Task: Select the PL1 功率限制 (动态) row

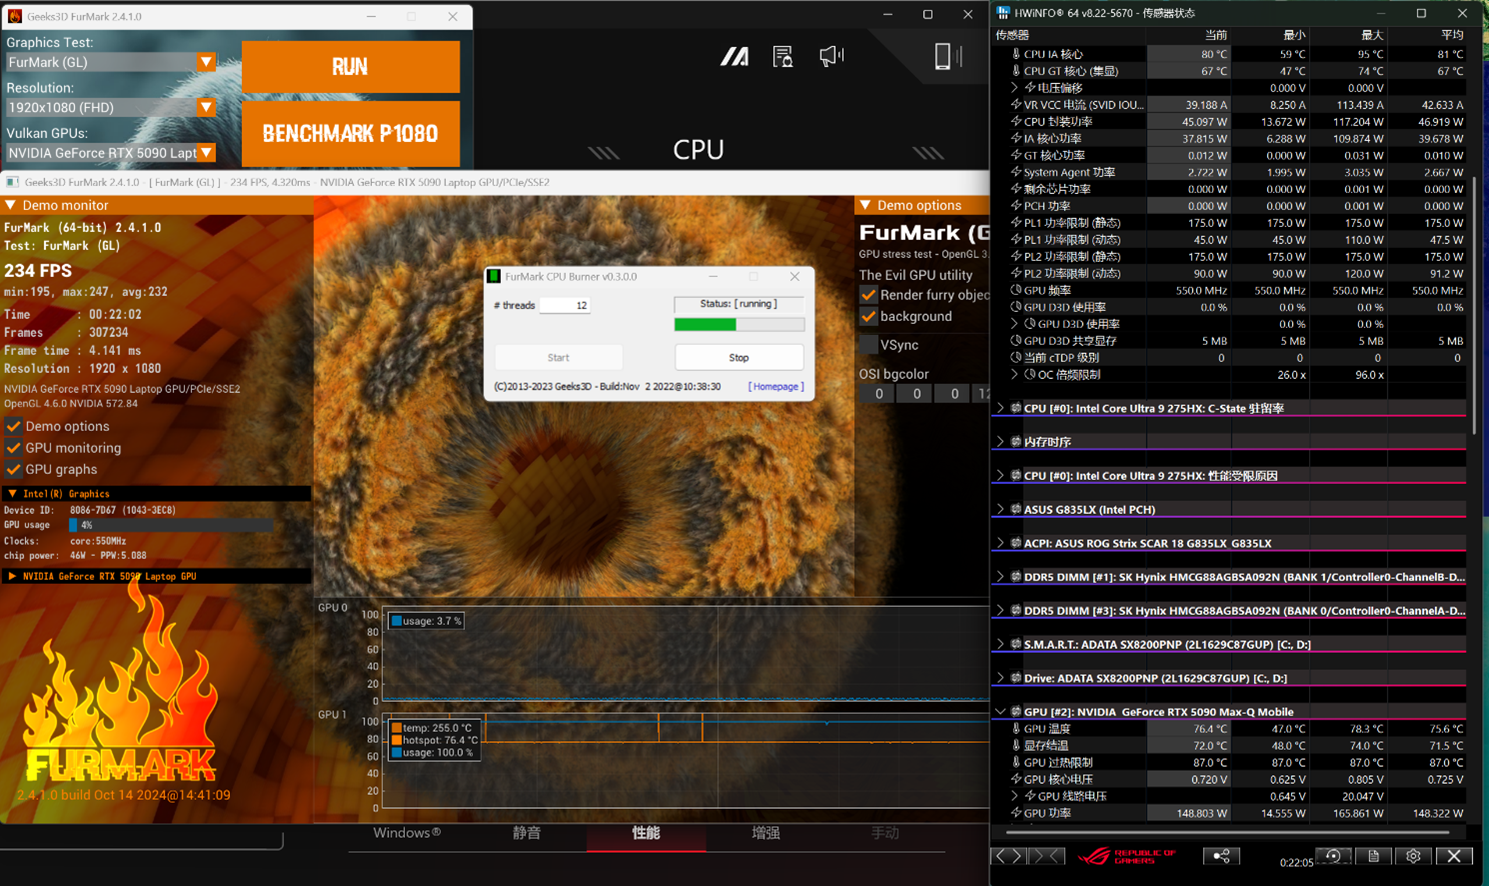Action: coord(1230,240)
